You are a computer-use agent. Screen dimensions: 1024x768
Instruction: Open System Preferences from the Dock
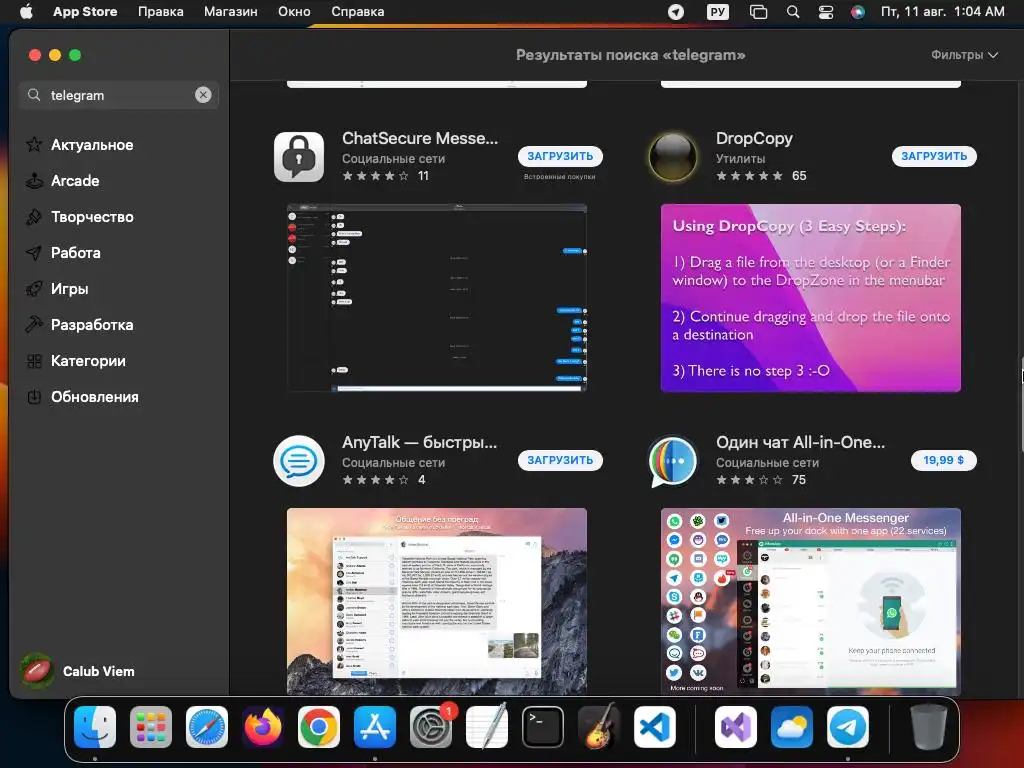[431, 727]
